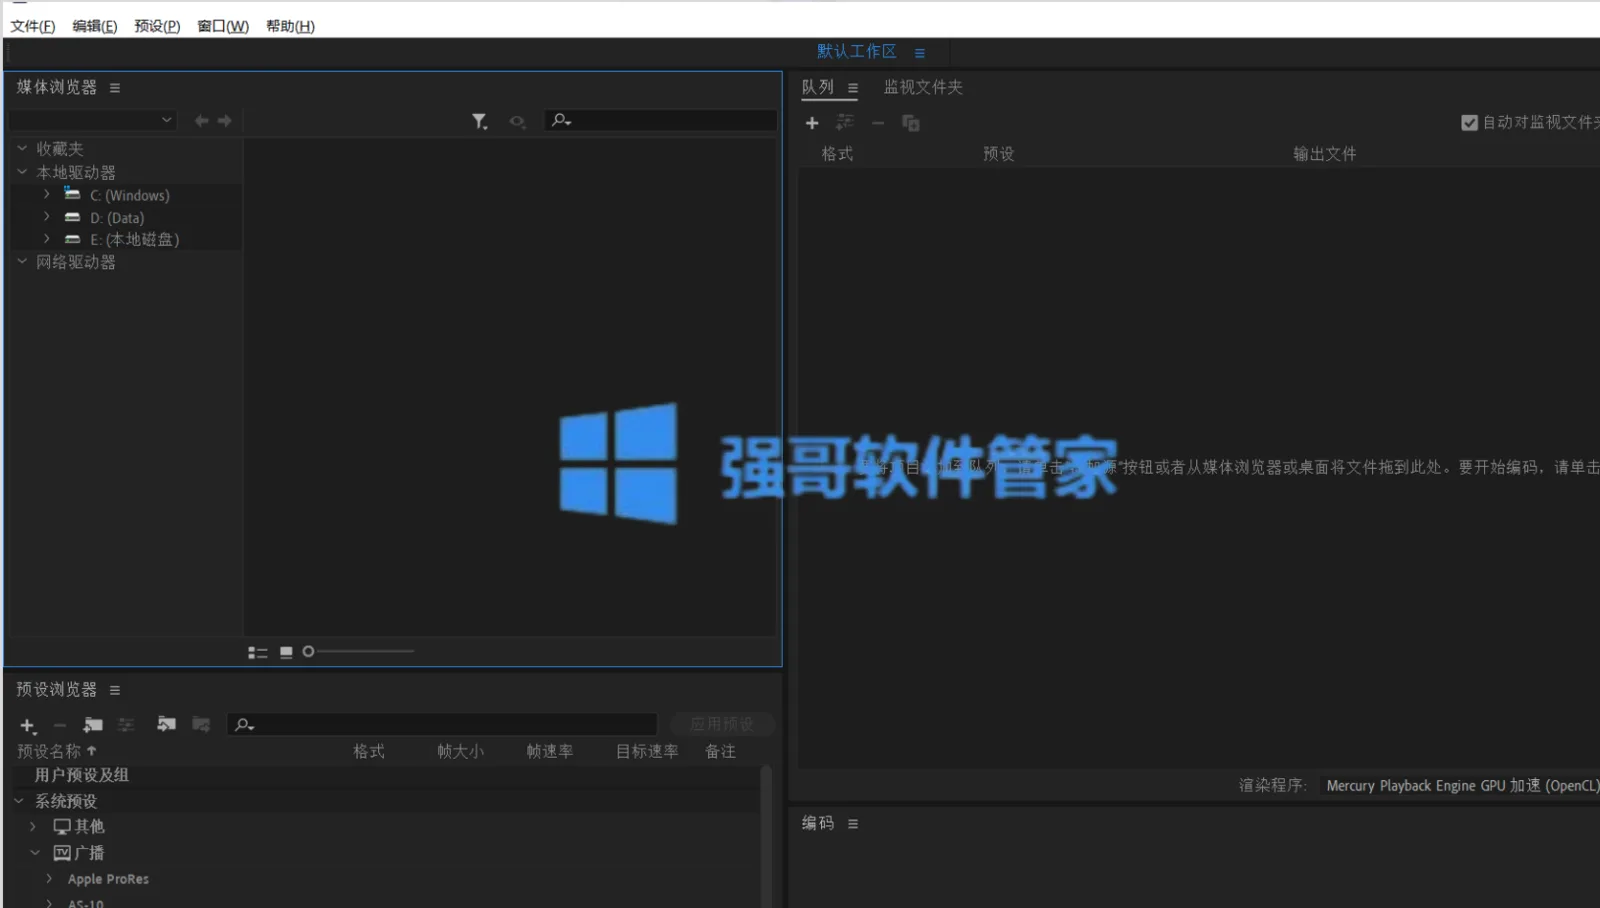Collapse the 系统预设 group
Screen dimensions: 1600x908
pos(19,801)
